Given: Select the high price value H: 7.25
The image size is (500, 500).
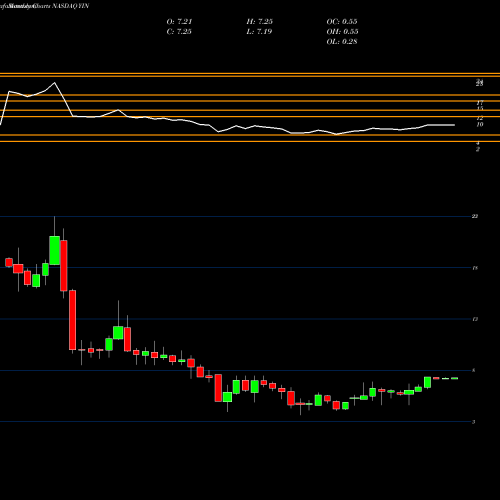Looking at the screenshot, I should click(260, 22).
